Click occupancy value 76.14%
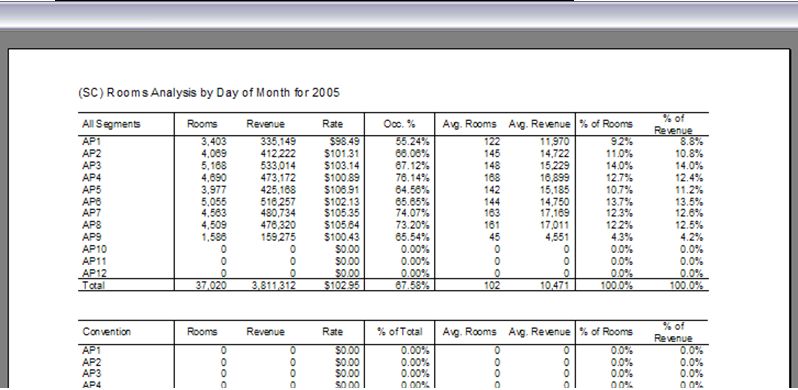This screenshot has height=390, width=798. [413, 178]
